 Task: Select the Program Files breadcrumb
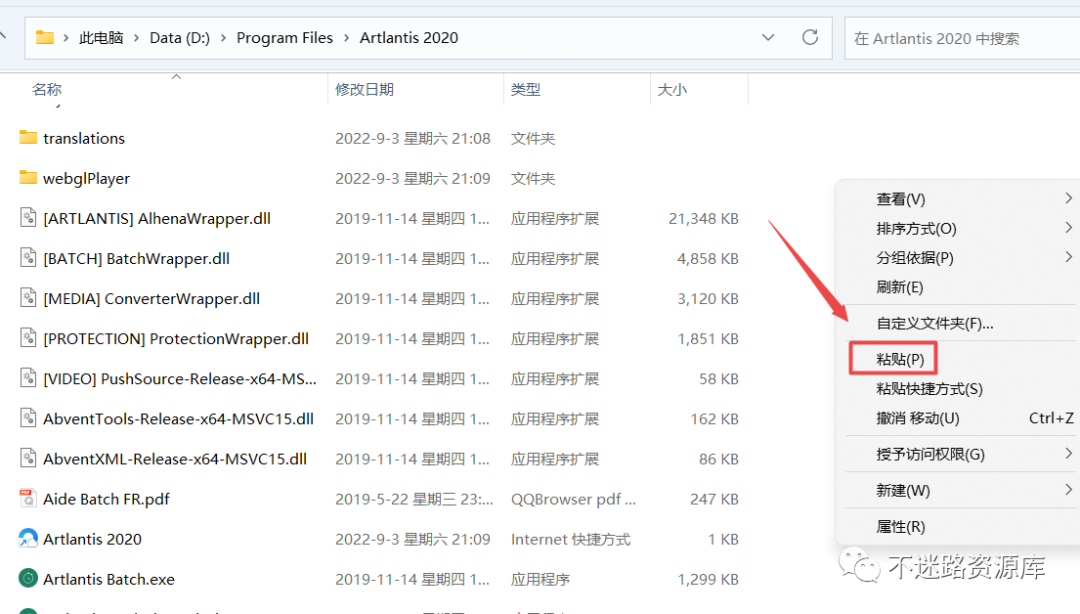click(x=284, y=37)
